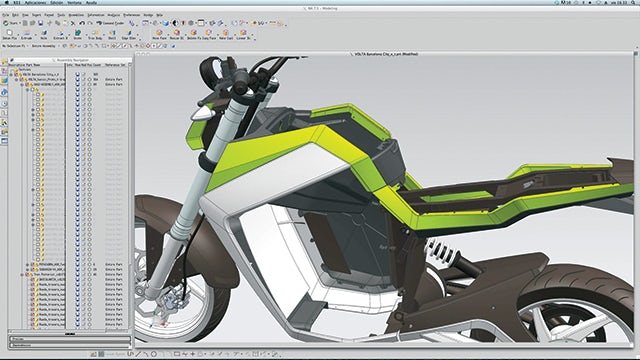This screenshot has width=640, height=360.
Task: Select the Delete Face tool
Action: click(193, 35)
